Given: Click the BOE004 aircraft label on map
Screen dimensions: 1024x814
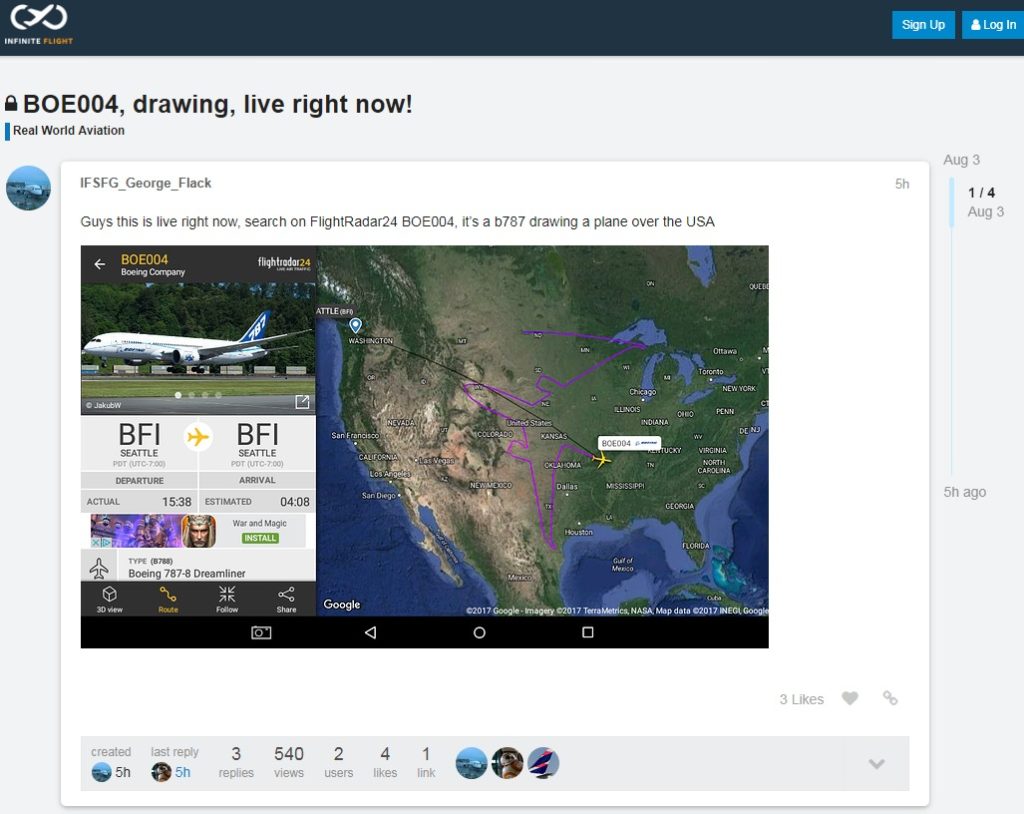Looking at the screenshot, I should (x=629, y=443).
